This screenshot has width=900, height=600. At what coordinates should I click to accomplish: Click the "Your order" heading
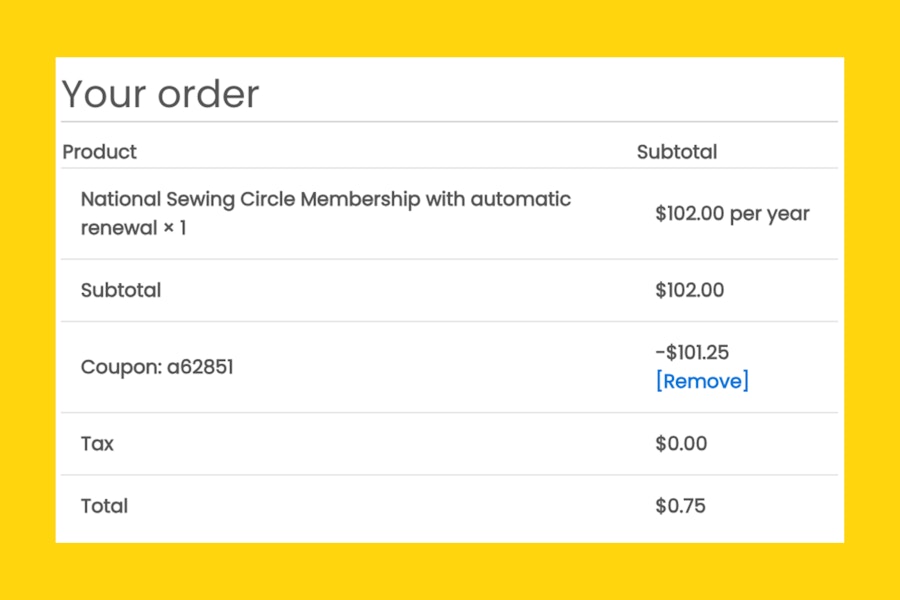[x=160, y=94]
